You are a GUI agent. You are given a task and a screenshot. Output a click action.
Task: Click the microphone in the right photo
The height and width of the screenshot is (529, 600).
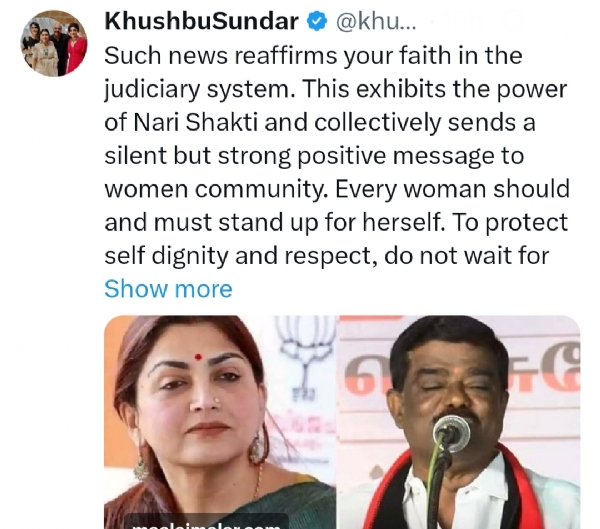click(452, 434)
